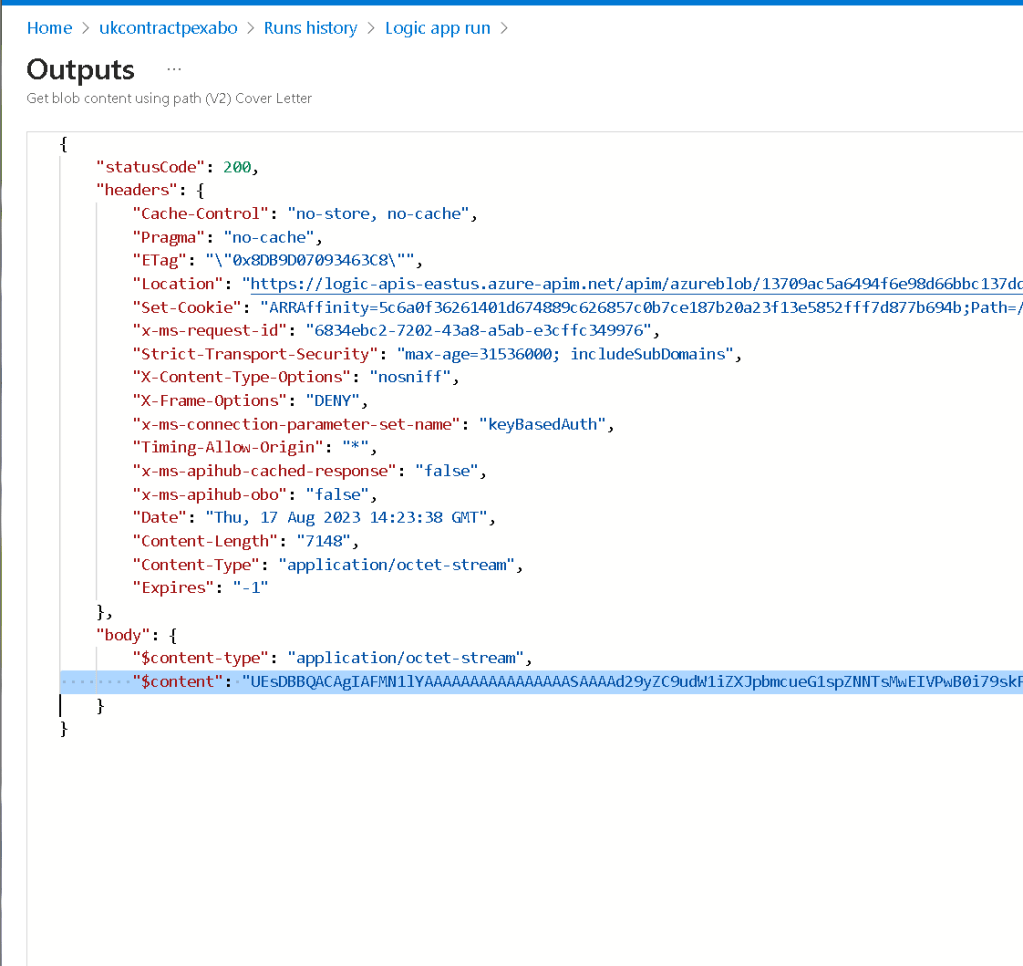Viewport: 1023px width, 966px height.
Task: Select the "x-ms-apihub-obo" key
Action: click(x=209, y=494)
